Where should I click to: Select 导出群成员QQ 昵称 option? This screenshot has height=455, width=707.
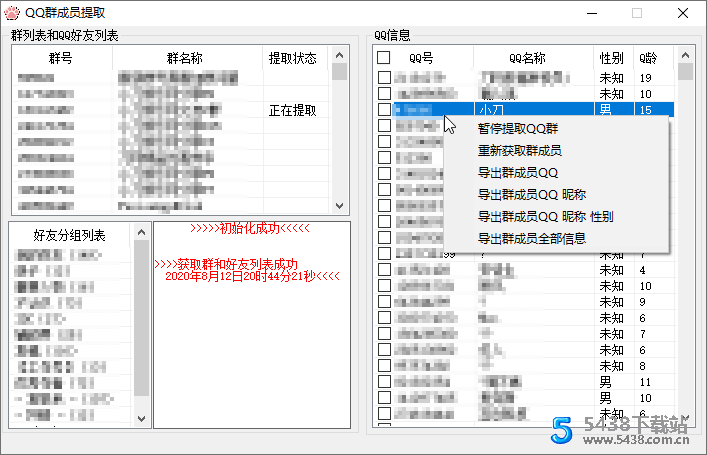click(x=532, y=195)
